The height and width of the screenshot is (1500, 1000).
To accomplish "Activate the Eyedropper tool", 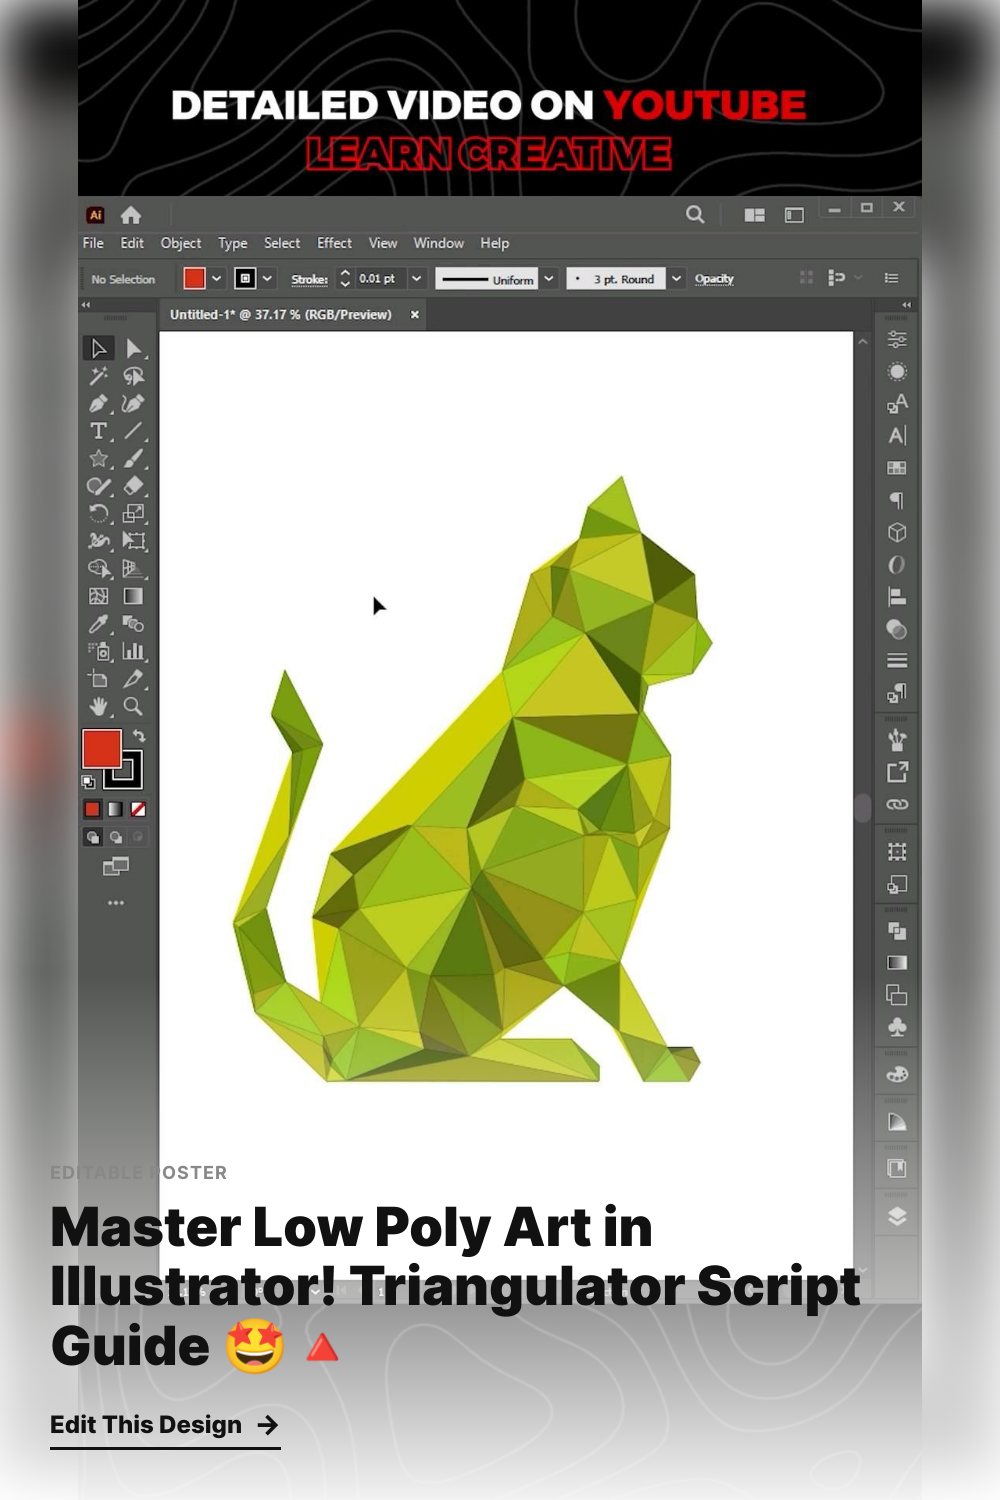I will [98, 624].
